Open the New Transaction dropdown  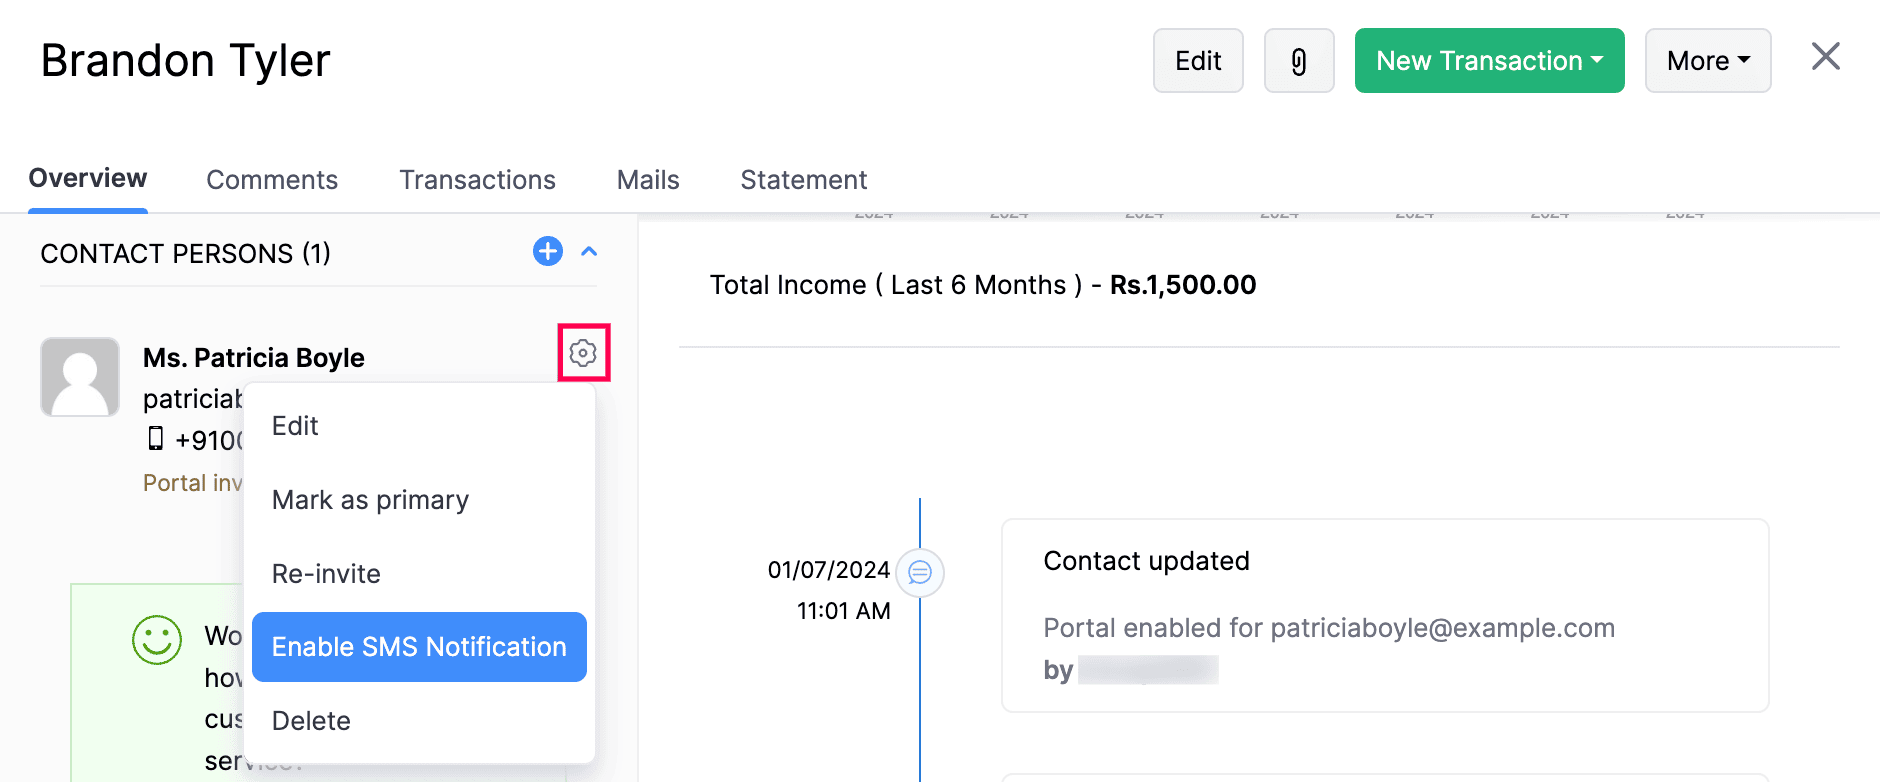1488,61
